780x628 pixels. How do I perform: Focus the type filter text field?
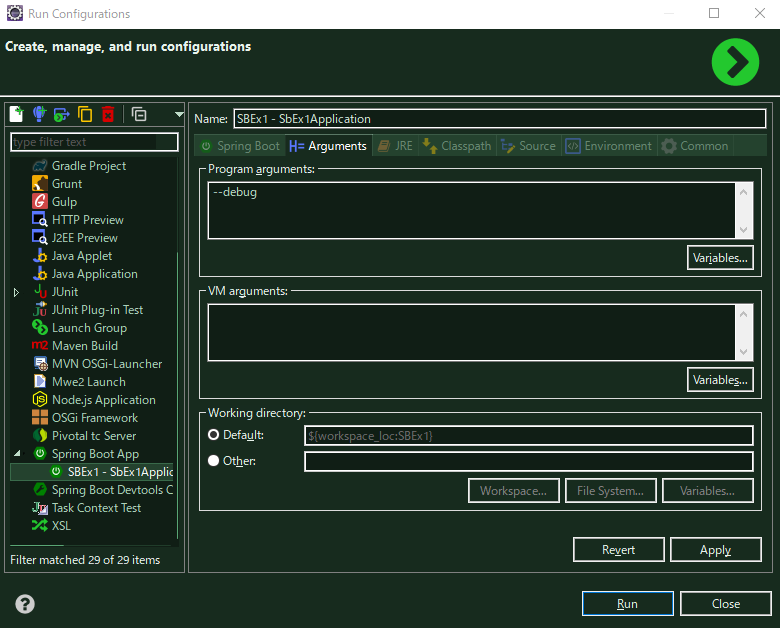tap(94, 142)
